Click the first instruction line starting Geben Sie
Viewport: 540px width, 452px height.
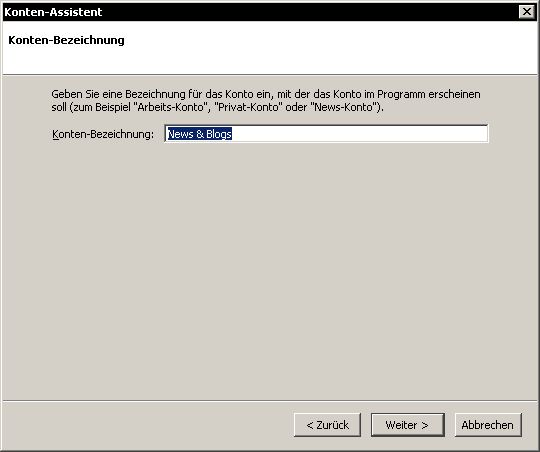[266, 94]
